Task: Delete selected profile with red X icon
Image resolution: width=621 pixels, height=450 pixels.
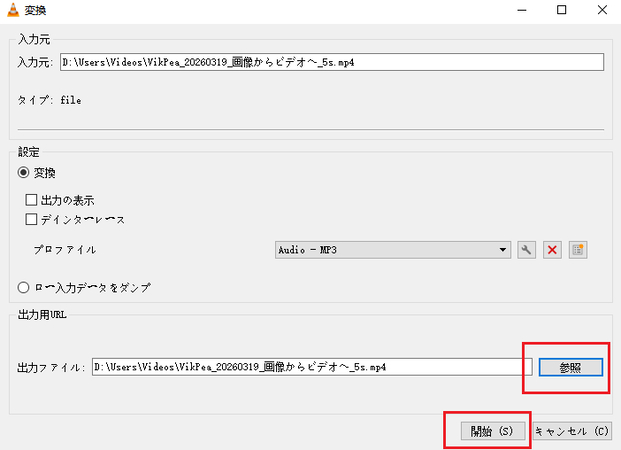Action: (x=552, y=250)
